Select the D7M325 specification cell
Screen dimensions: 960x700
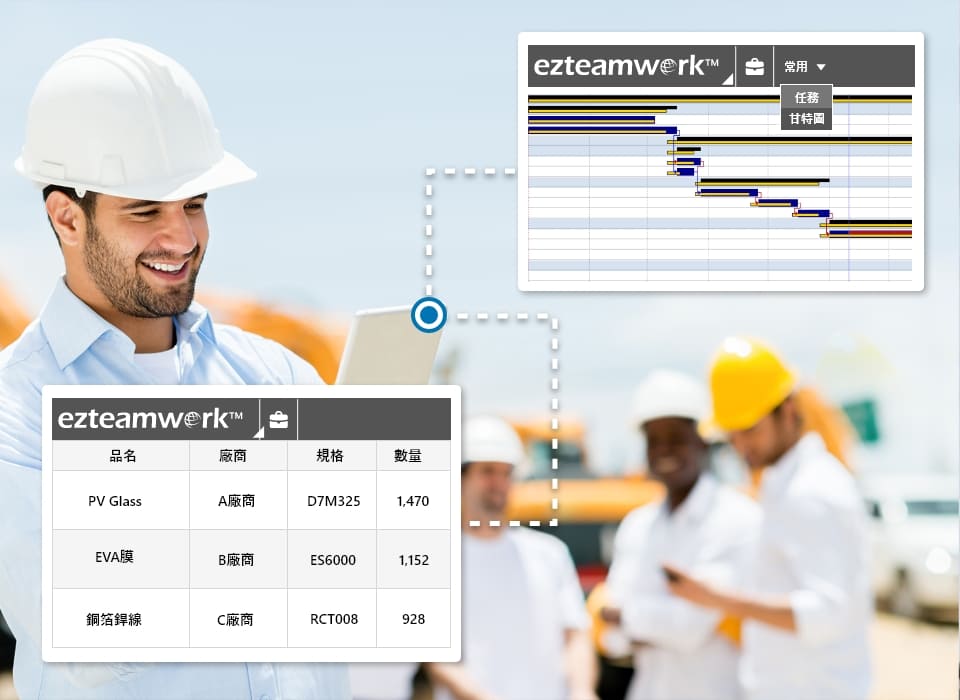[x=331, y=500]
